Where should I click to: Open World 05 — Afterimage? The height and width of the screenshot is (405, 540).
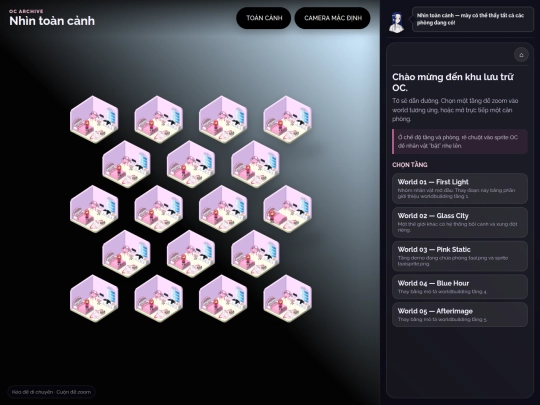[460, 314]
